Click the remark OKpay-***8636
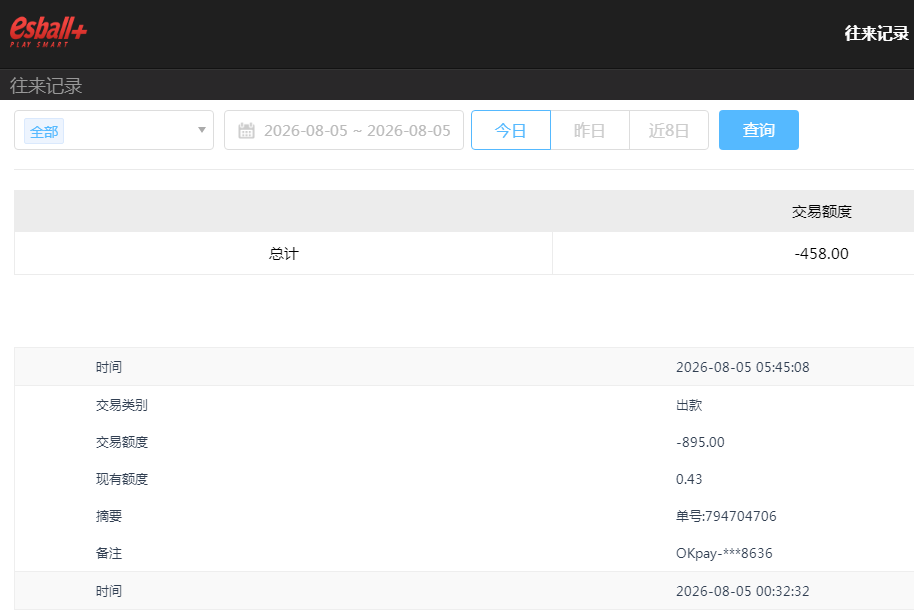914x610 pixels. click(x=724, y=553)
